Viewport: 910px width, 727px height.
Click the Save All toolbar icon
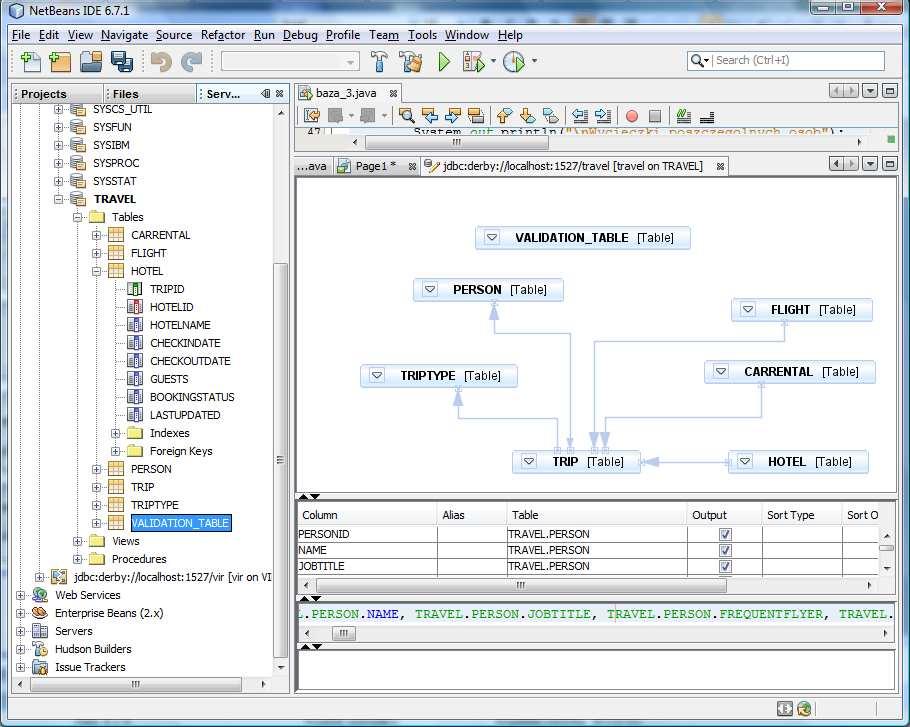pyautogui.click(x=122, y=62)
